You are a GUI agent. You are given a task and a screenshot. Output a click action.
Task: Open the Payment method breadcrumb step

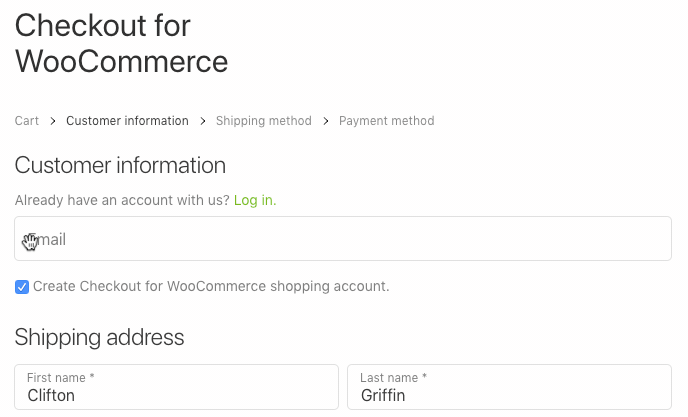point(387,121)
